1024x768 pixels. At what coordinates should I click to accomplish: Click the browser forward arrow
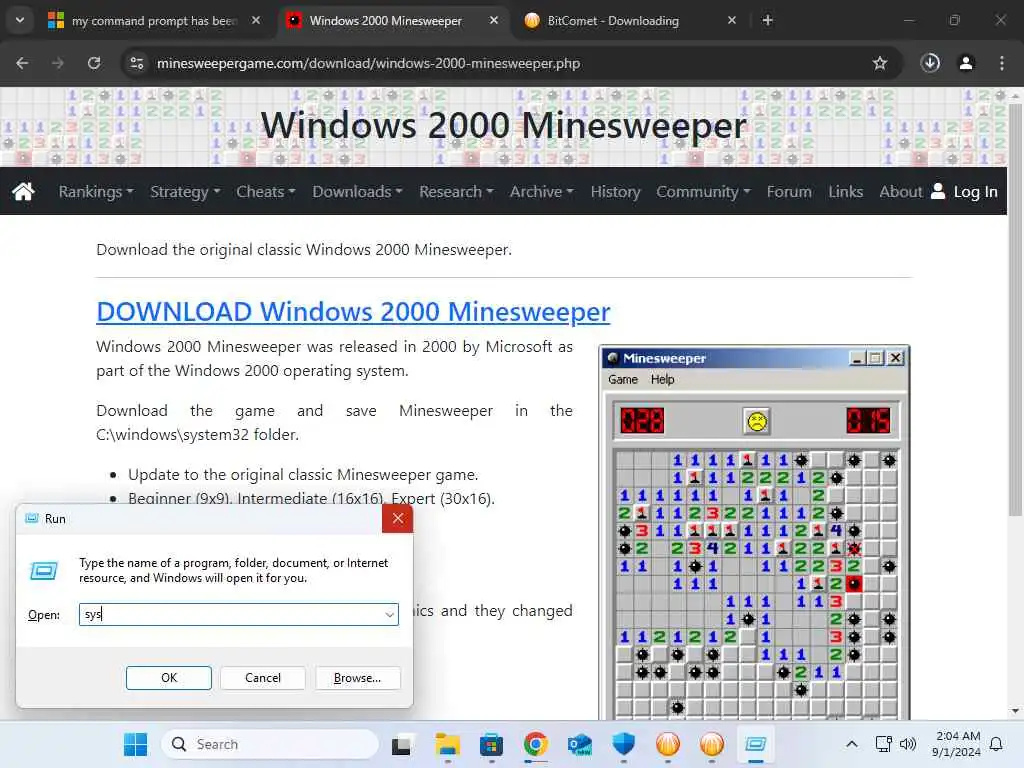58,63
